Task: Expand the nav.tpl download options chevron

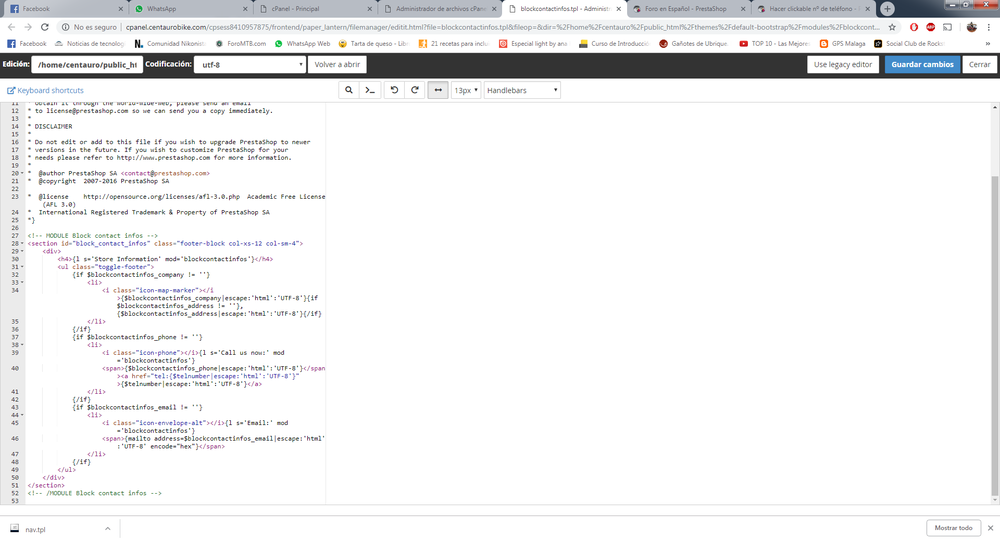Action: point(108,529)
